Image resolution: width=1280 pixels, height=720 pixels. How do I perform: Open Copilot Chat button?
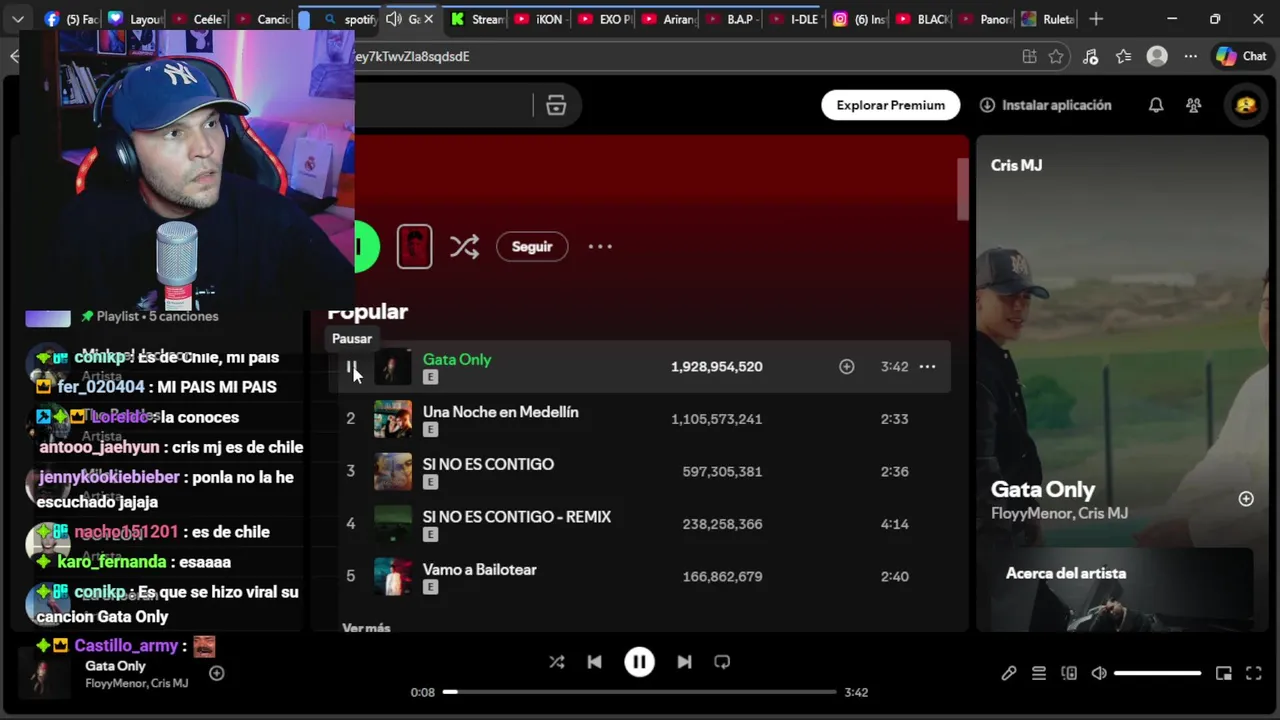click(x=1241, y=57)
